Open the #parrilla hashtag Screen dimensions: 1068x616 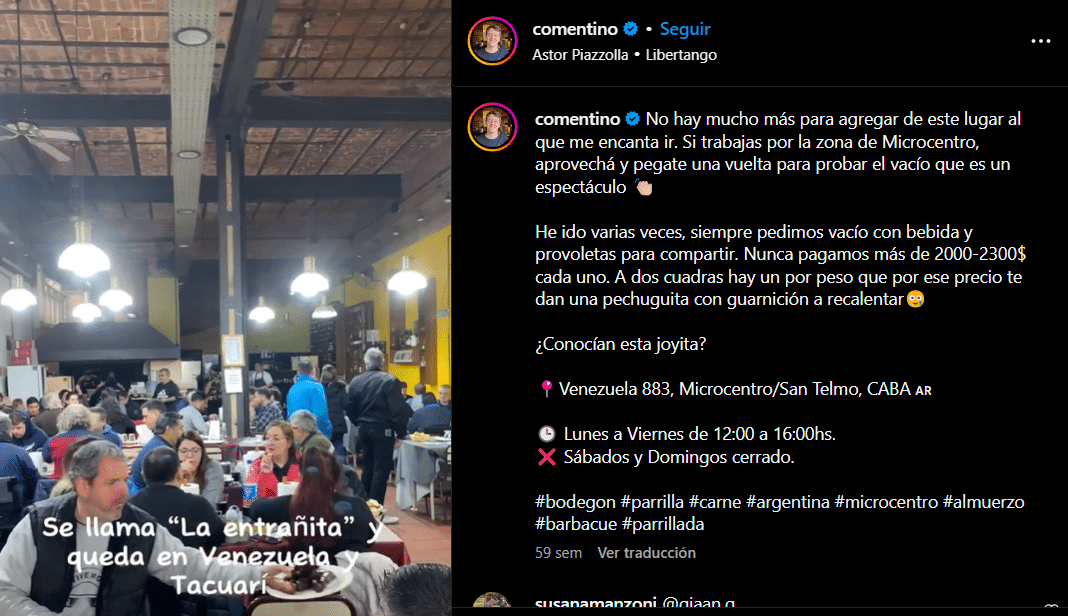tap(652, 502)
